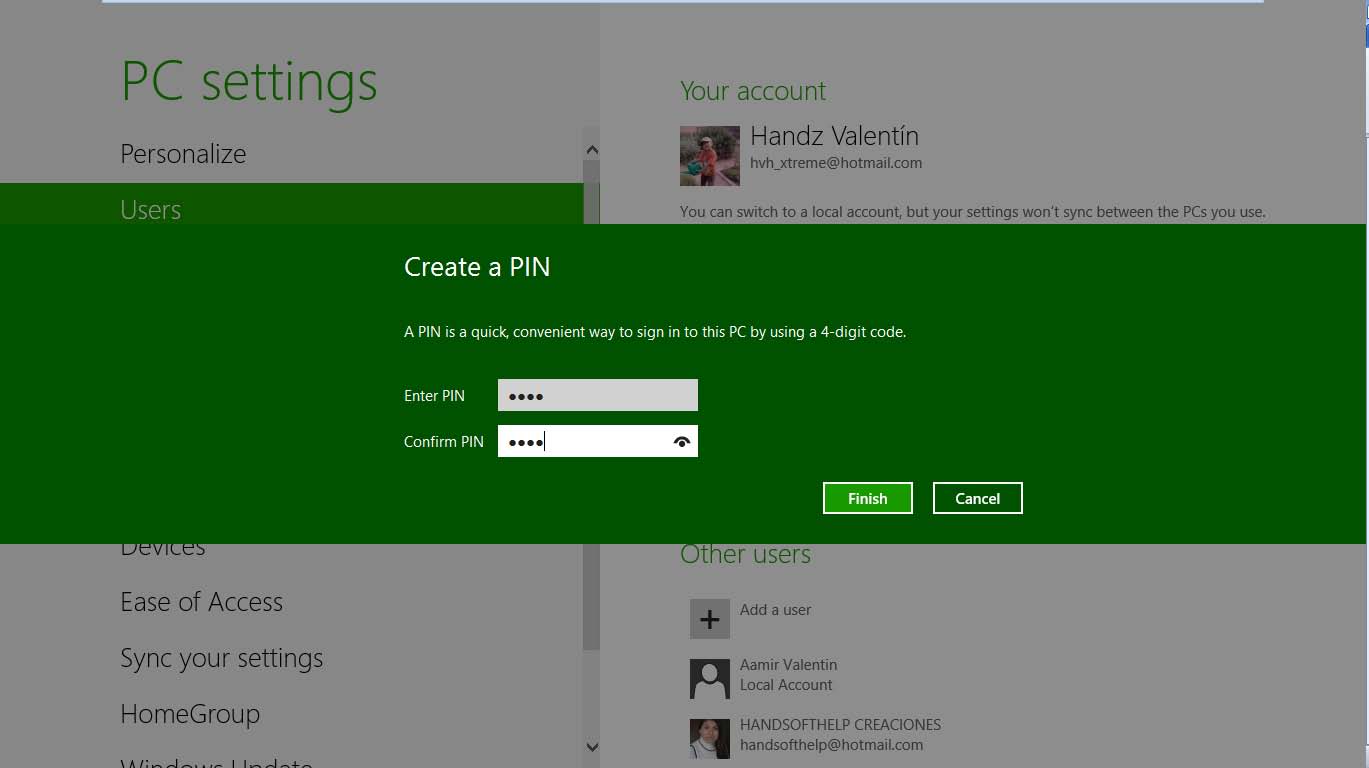1369x768 pixels.
Task: Click the handsofthelp@hotmail.com account entry
Action: click(831, 744)
